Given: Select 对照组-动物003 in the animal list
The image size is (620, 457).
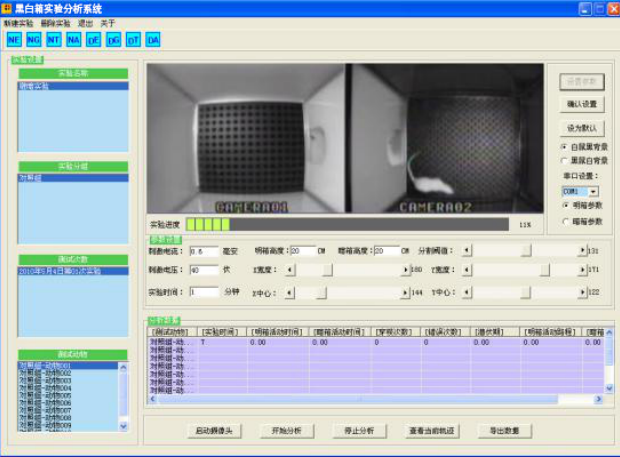Looking at the screenshot, I should pyautogui.click(x=60, y=381).
